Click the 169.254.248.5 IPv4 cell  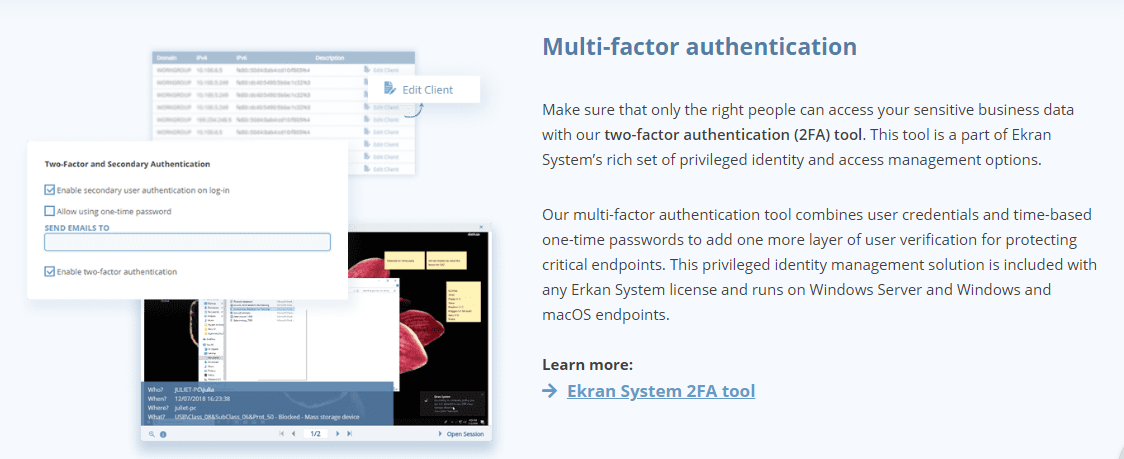(213, 120)
